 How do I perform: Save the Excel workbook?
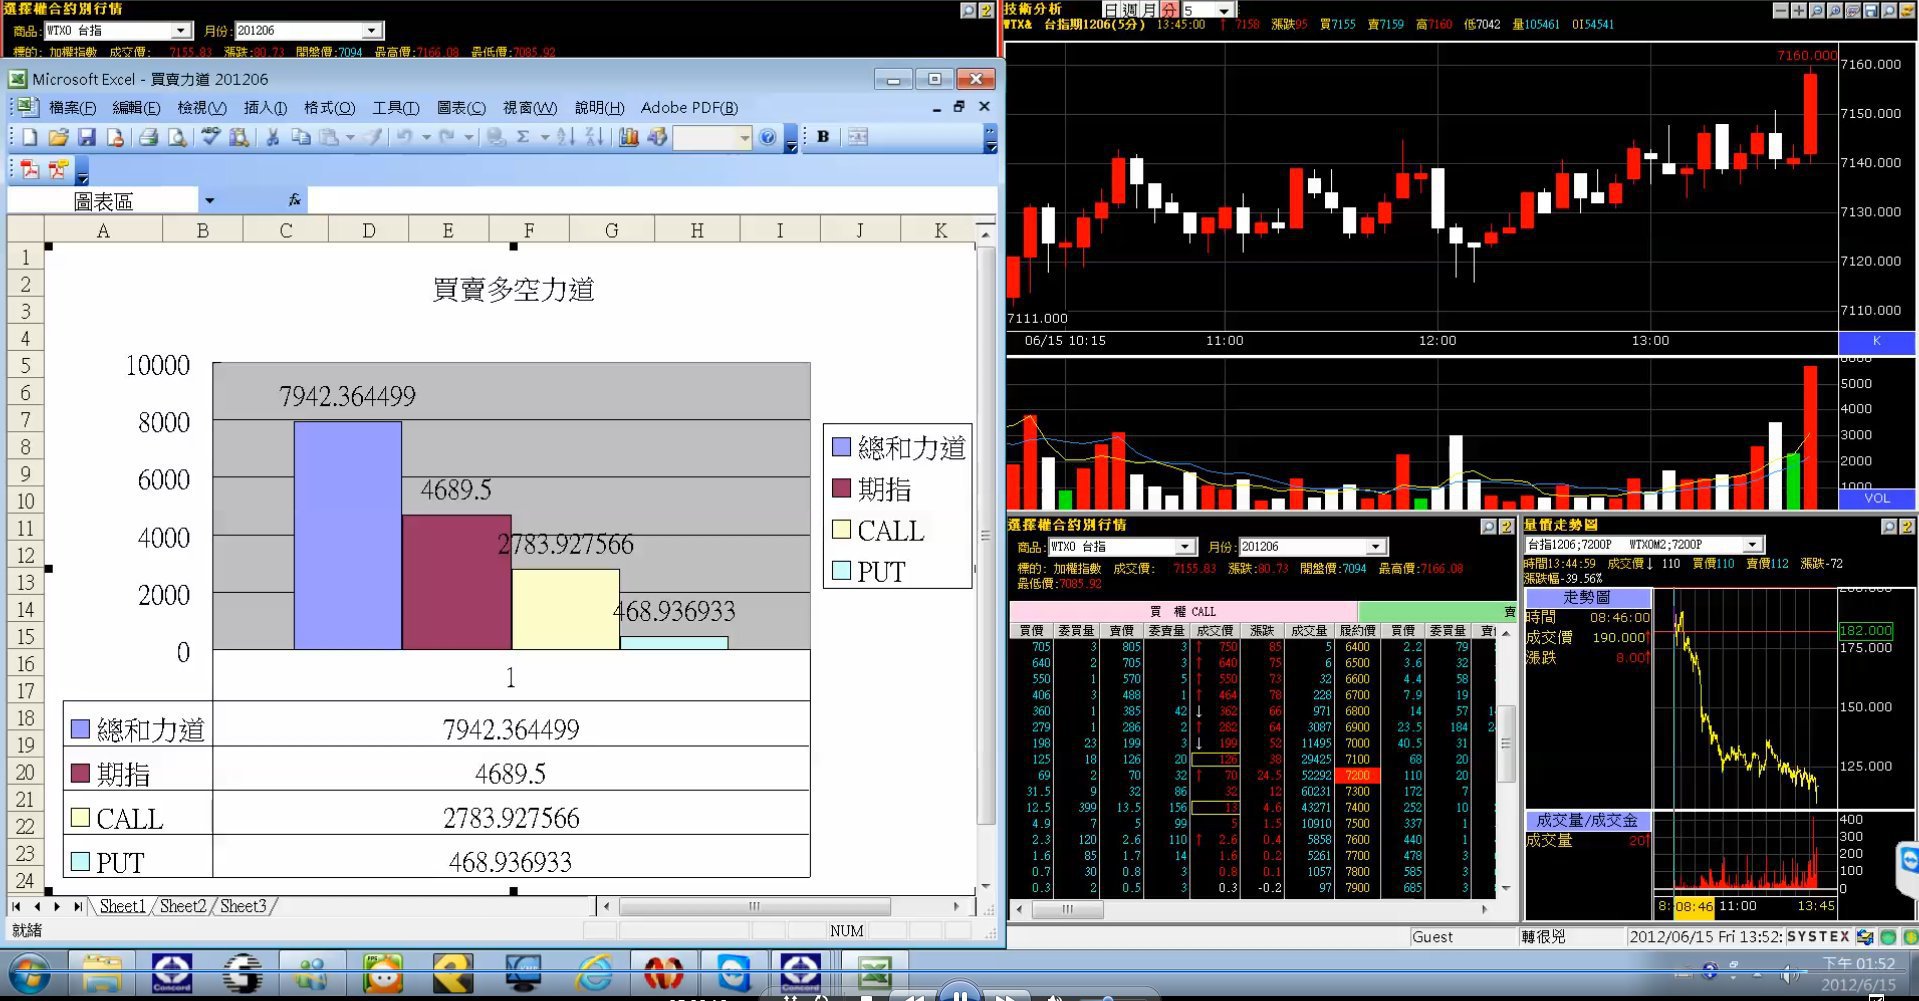[86, 137]
